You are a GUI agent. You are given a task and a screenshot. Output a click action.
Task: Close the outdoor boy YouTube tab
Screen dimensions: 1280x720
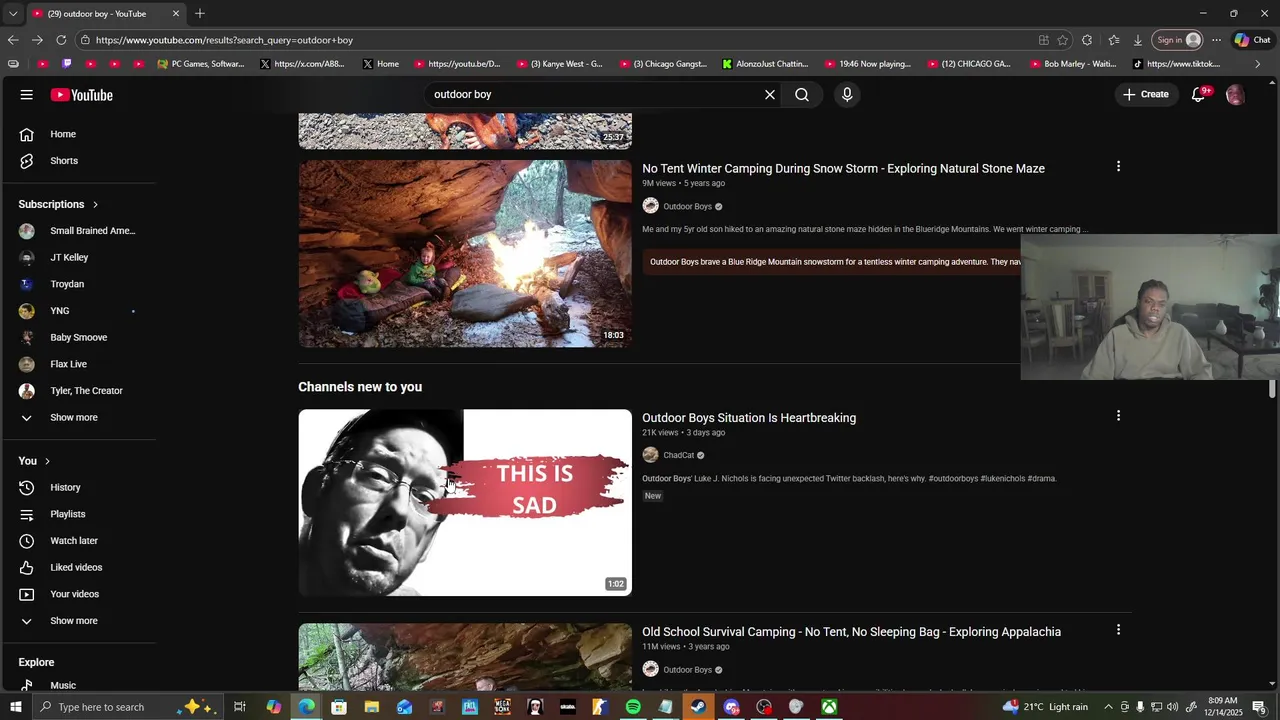pos(176,13)
